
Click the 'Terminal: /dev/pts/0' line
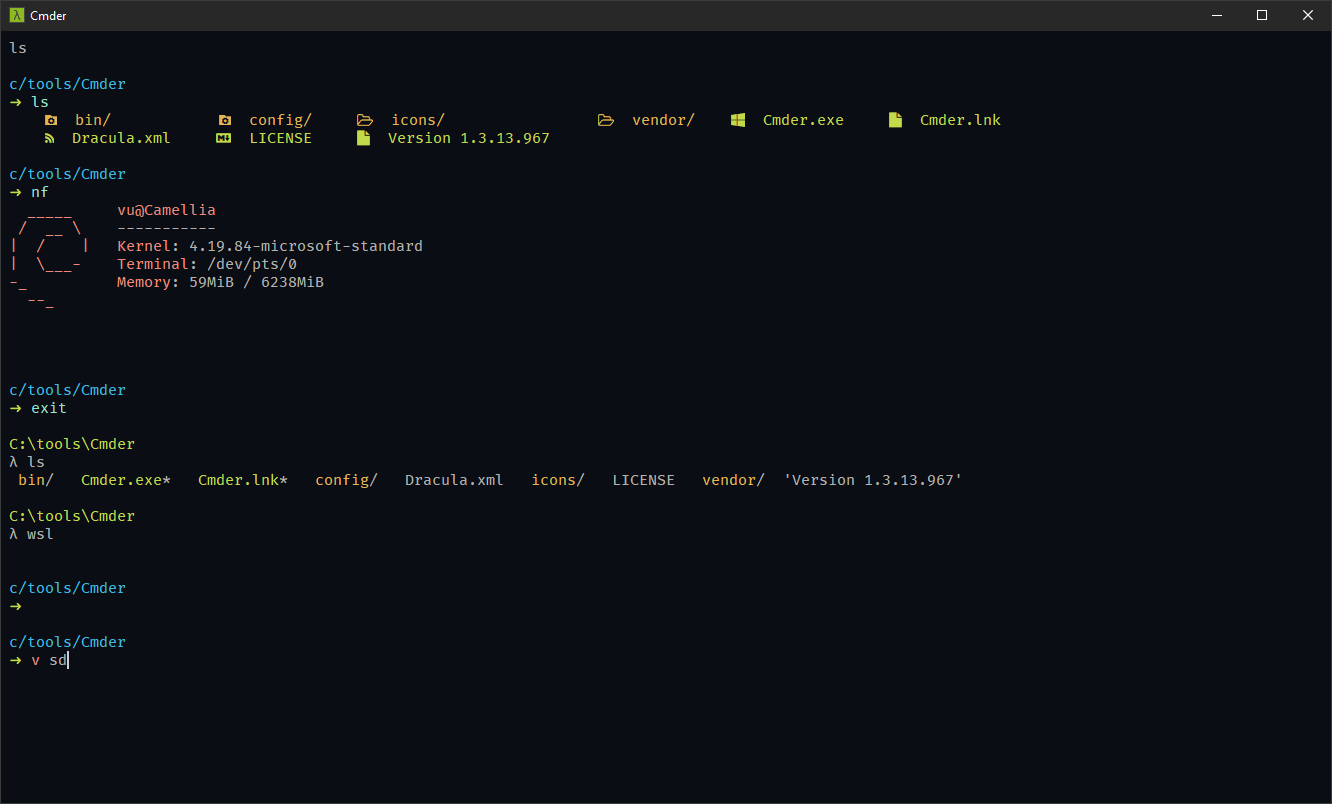coord(207,264)
